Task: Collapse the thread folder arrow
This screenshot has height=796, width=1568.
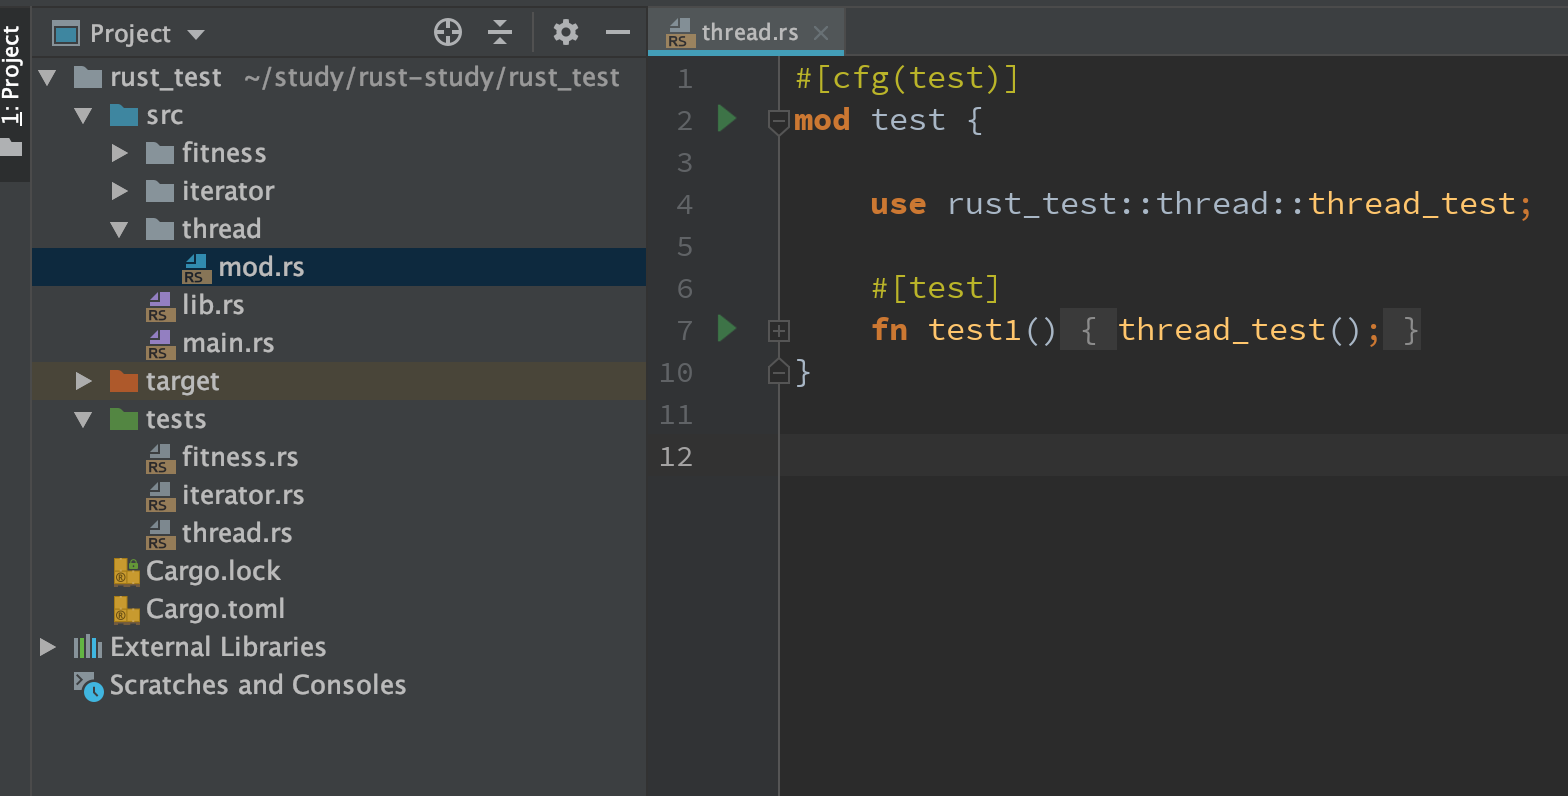Action: click(119, 229)
